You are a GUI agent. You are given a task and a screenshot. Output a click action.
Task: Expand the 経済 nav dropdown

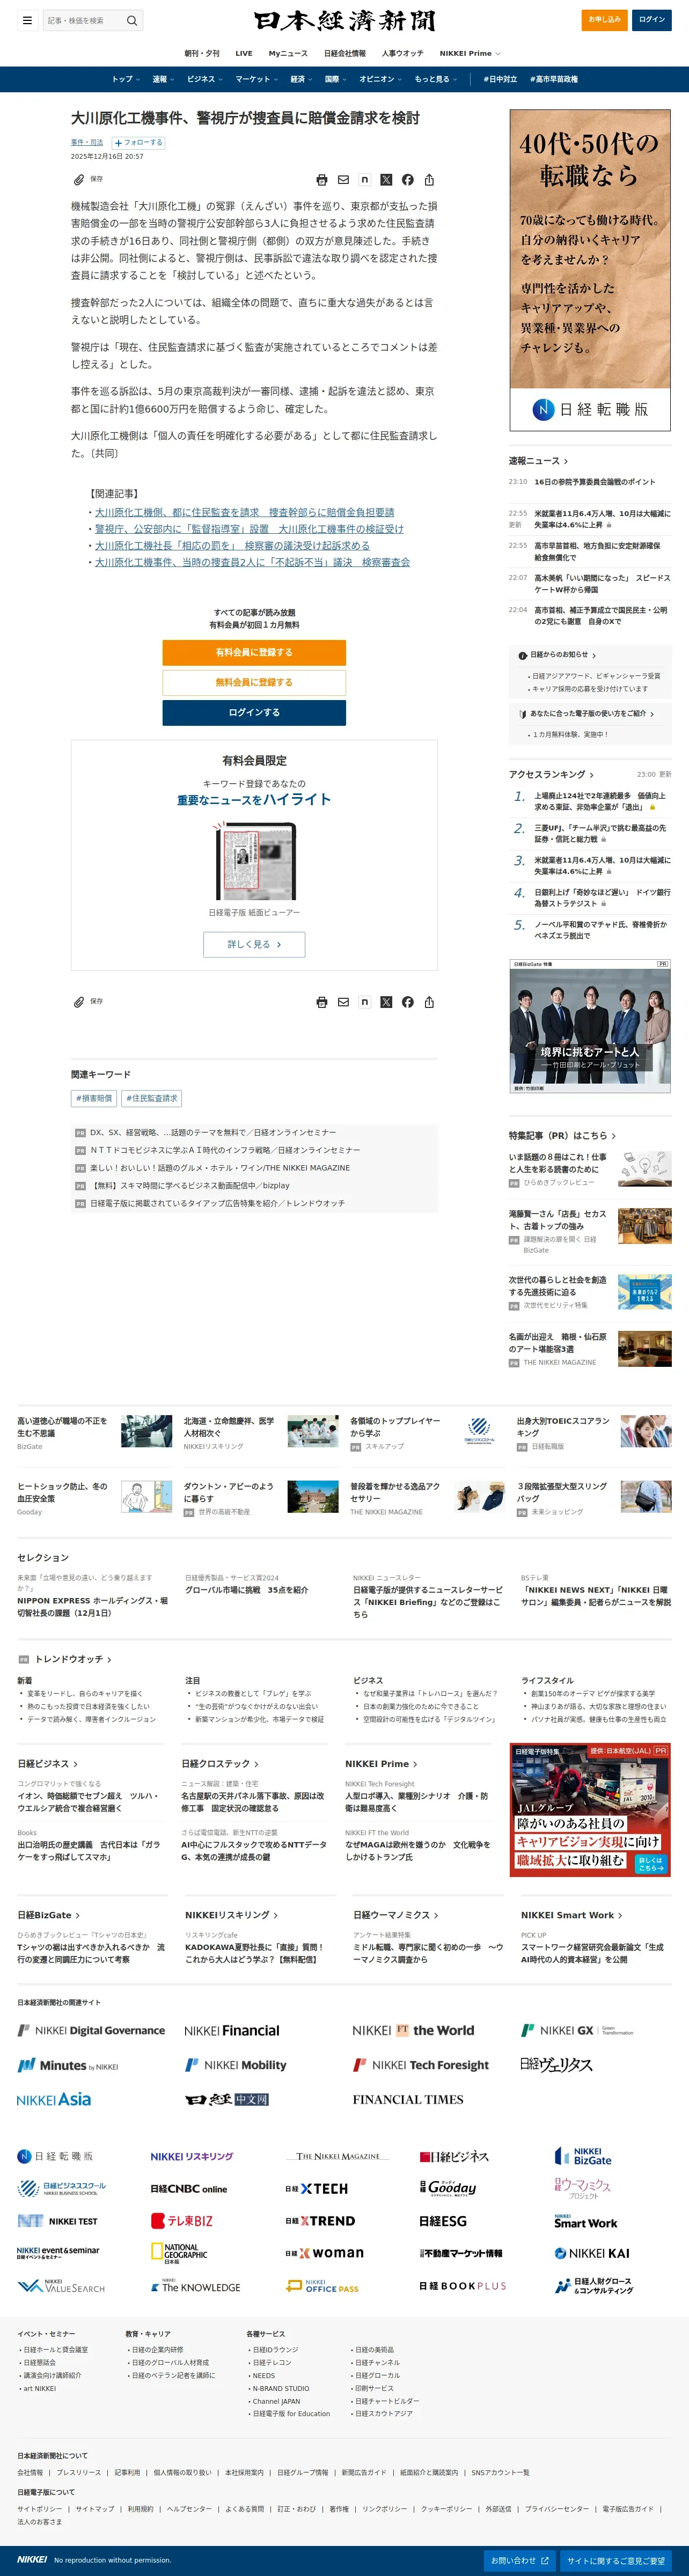point(301,79)
